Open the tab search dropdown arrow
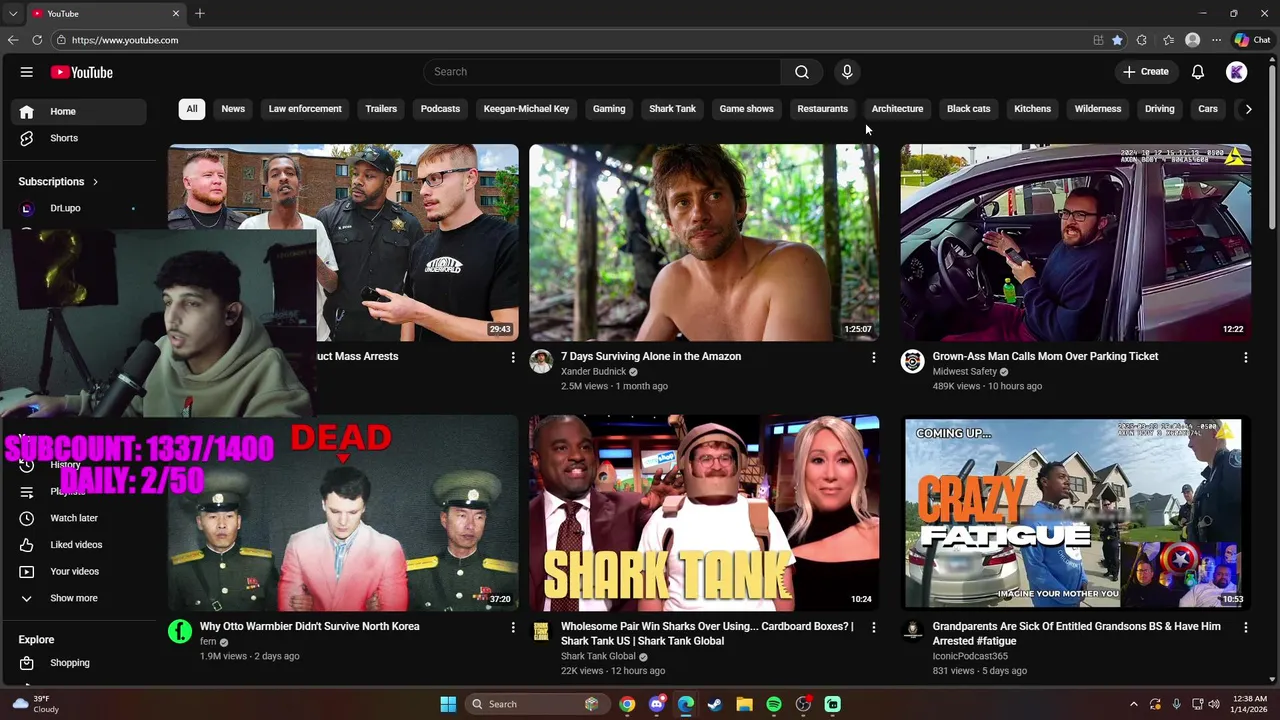 pos(12,13)
